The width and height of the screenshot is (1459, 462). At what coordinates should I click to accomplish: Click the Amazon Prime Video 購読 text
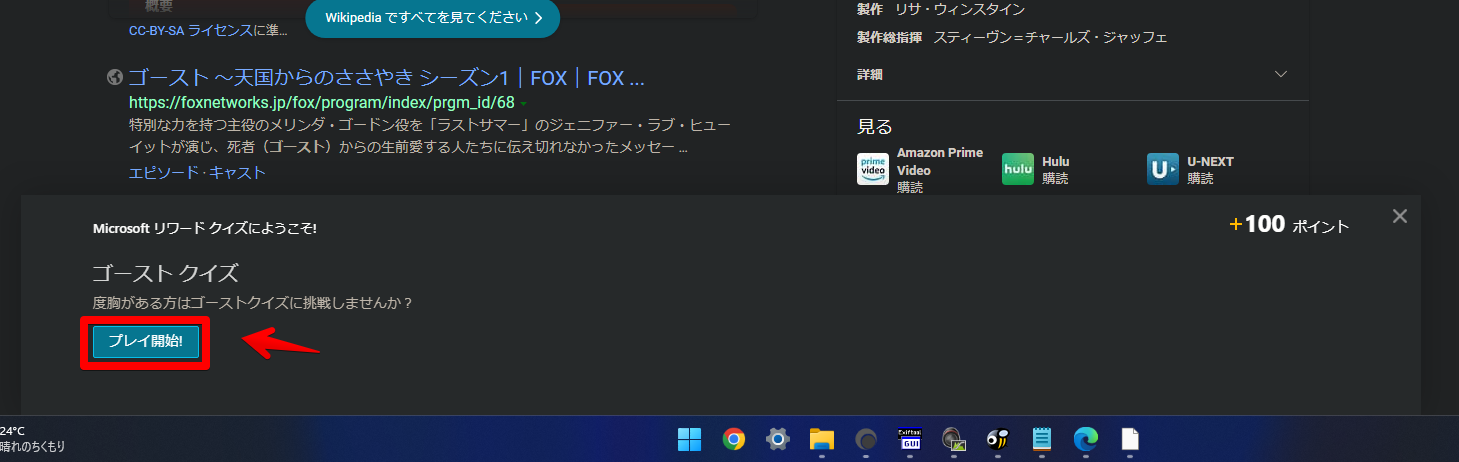pyautogui.click(x=910, y=187)
